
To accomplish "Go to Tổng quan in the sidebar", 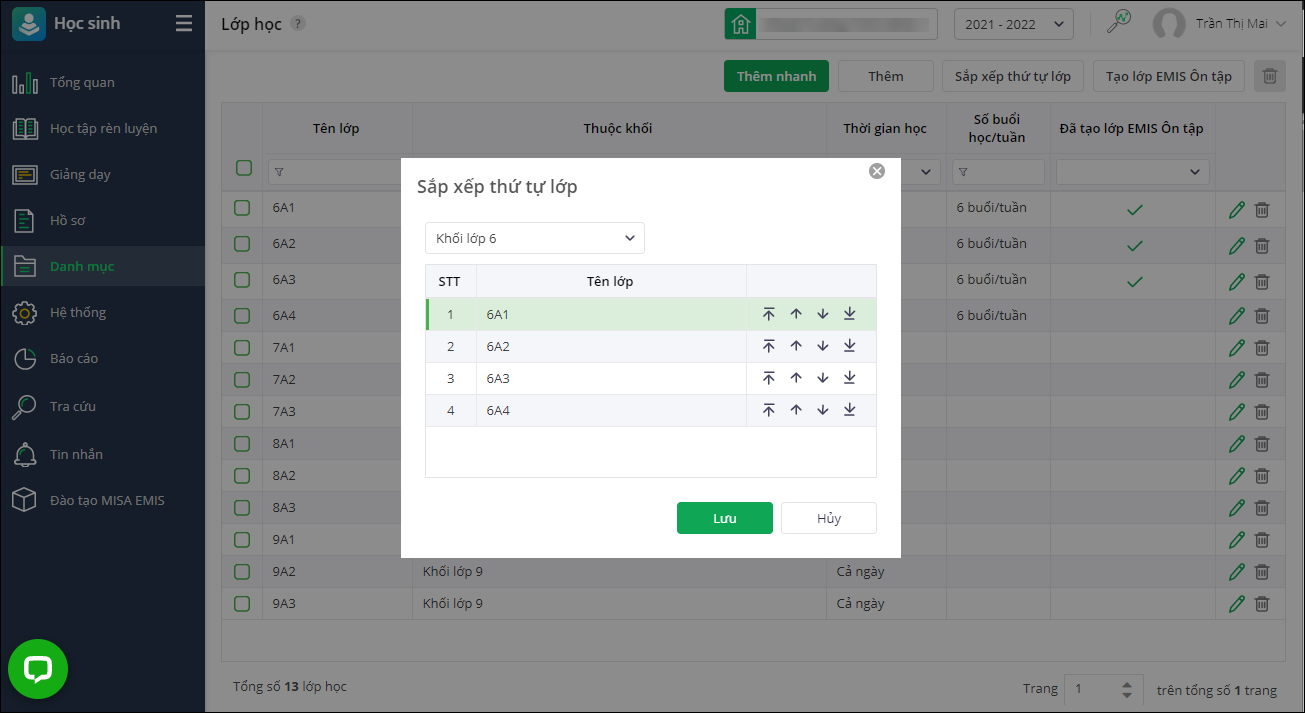I will coord(82,83).
